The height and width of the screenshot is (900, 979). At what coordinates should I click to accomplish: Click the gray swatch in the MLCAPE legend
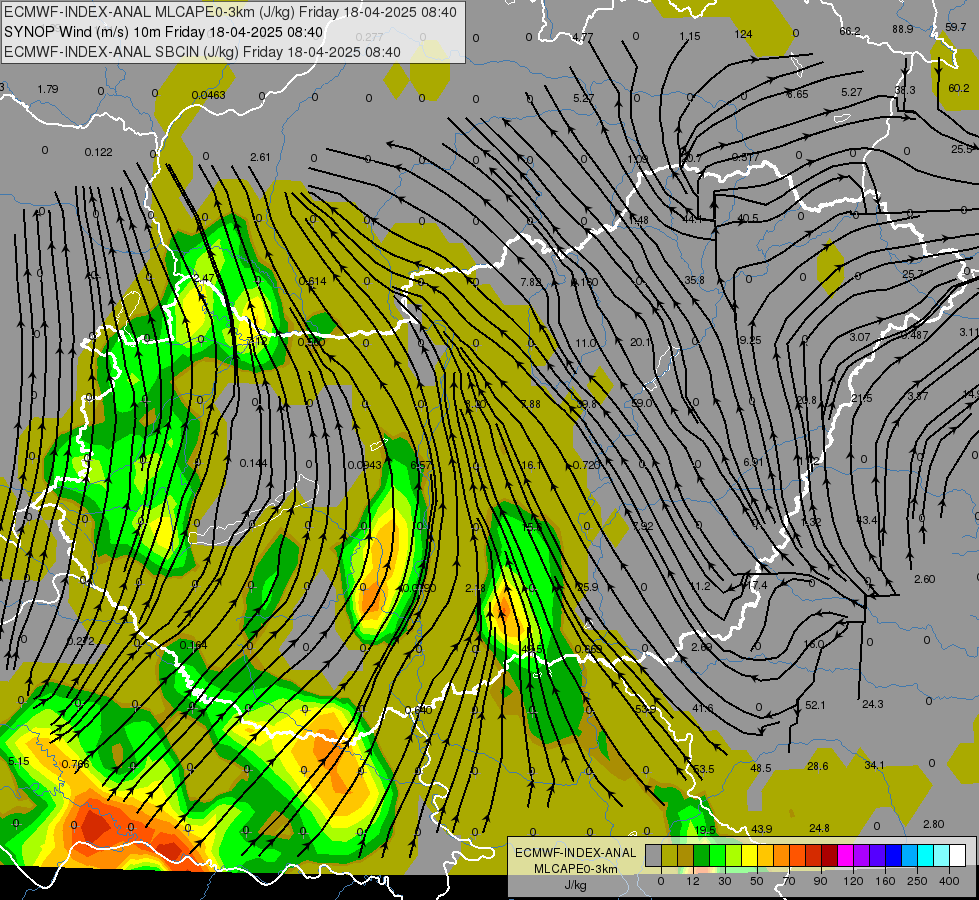click(x=654, y=855)
